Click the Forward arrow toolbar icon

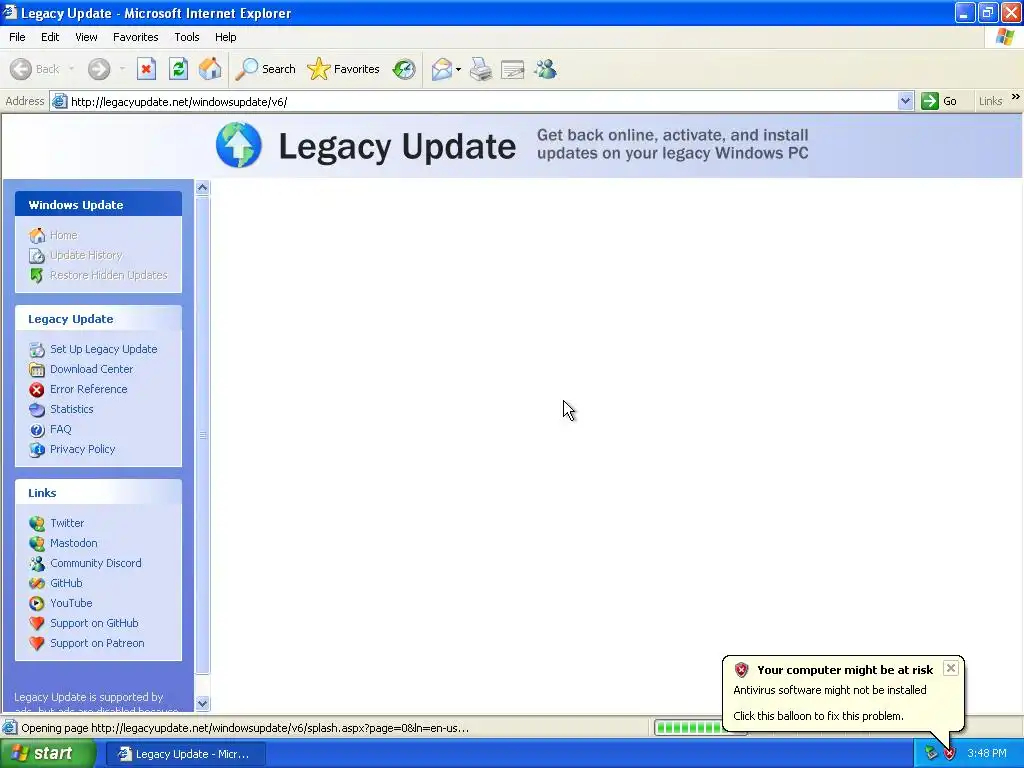pyautogui.click(x=99, y=69)
